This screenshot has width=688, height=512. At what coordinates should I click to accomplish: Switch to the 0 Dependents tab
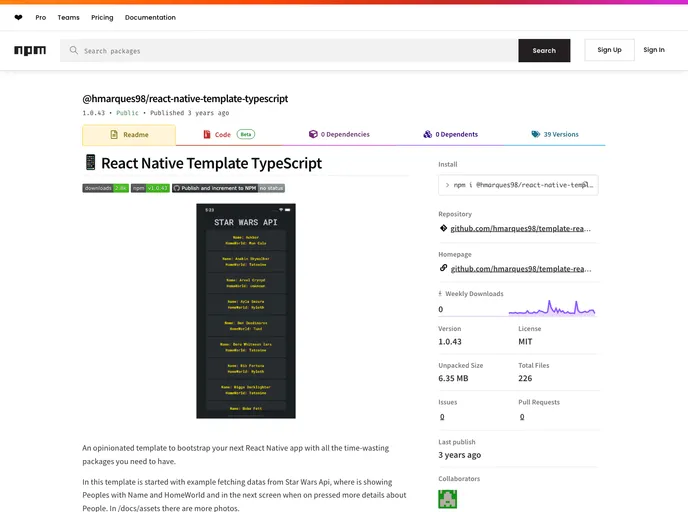451,134
